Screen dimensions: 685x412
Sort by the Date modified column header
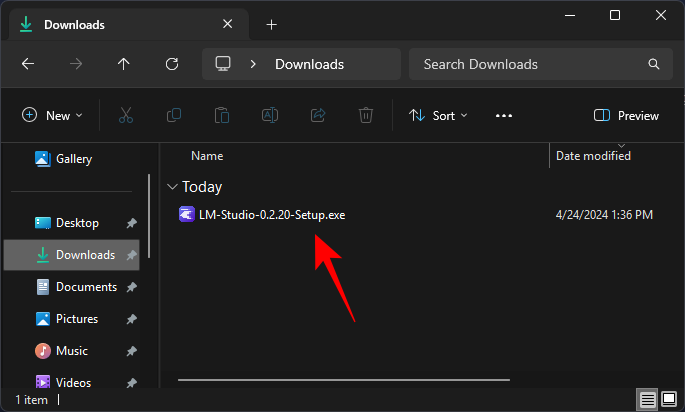(593, 156)
